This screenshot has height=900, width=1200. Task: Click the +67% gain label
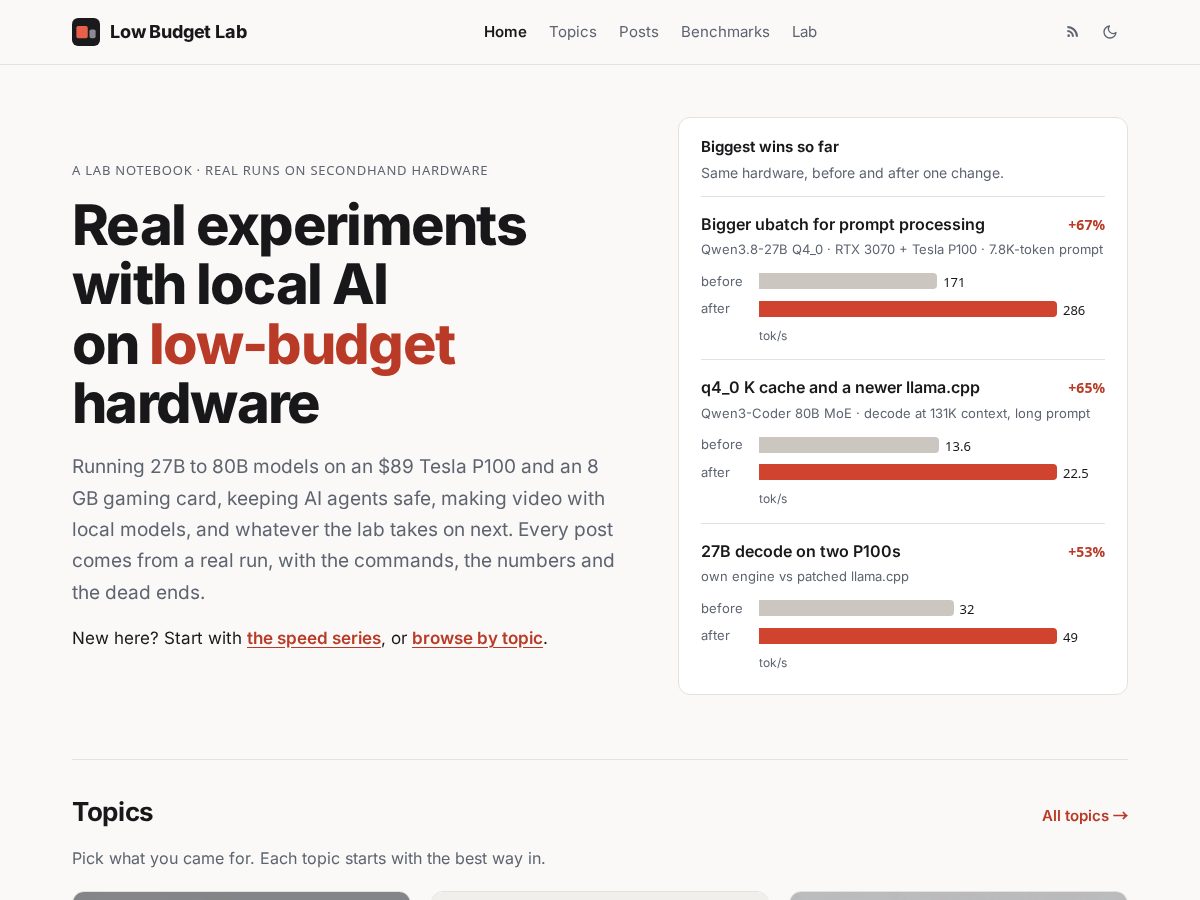pyautogui.click(x=1086, y=225)
